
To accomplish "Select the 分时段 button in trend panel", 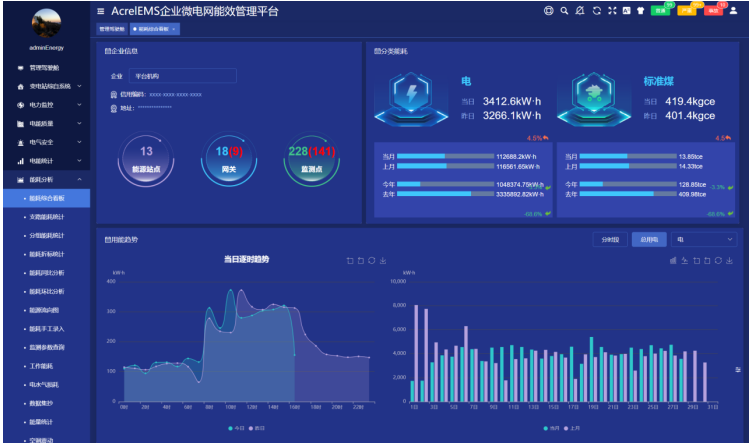I will [x=610, y=239].
